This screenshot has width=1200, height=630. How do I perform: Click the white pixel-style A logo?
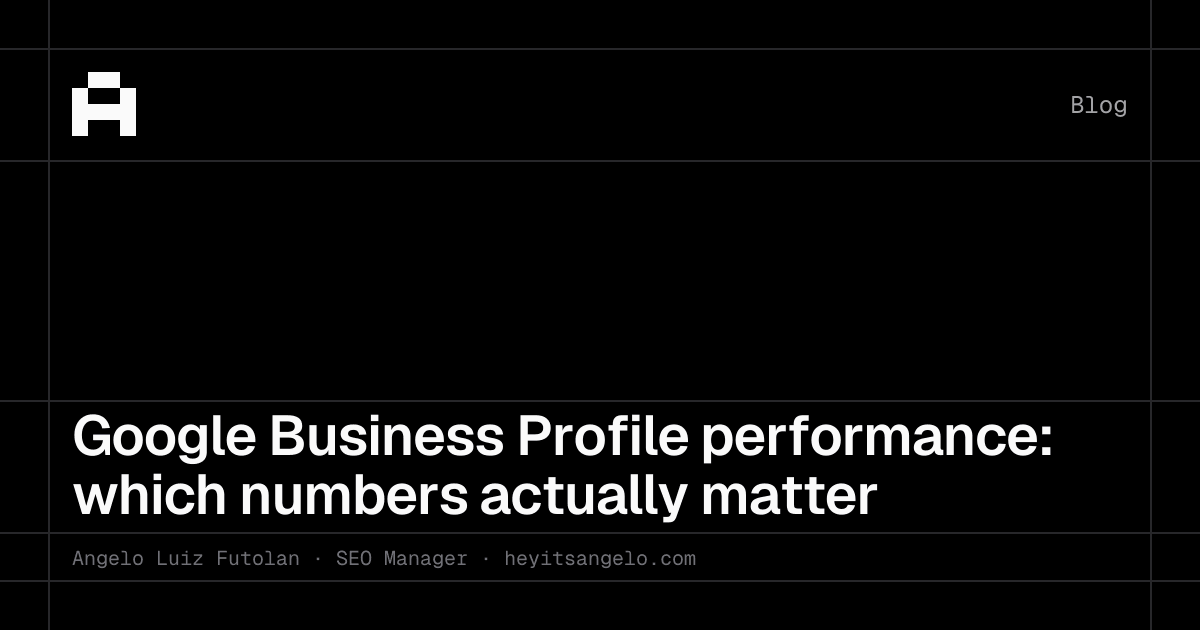point(104,104)
